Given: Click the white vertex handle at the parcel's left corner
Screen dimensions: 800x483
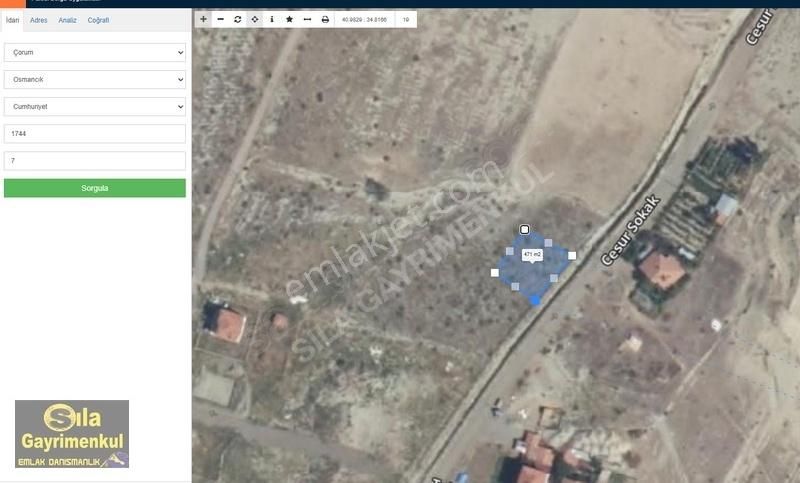Looking at the screenshot, I should (x=494, y=273).
